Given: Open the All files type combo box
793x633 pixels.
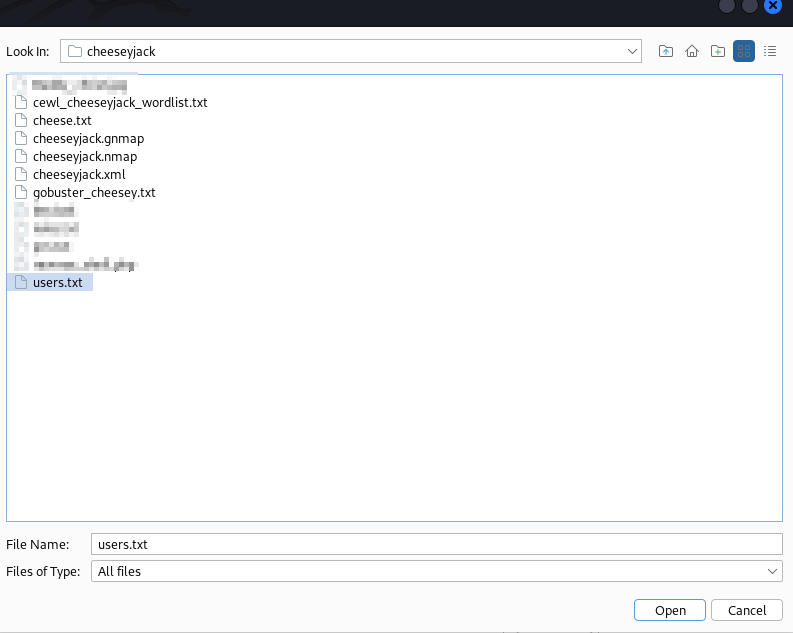Looking at the screenshot, I should tap(436, 571).
